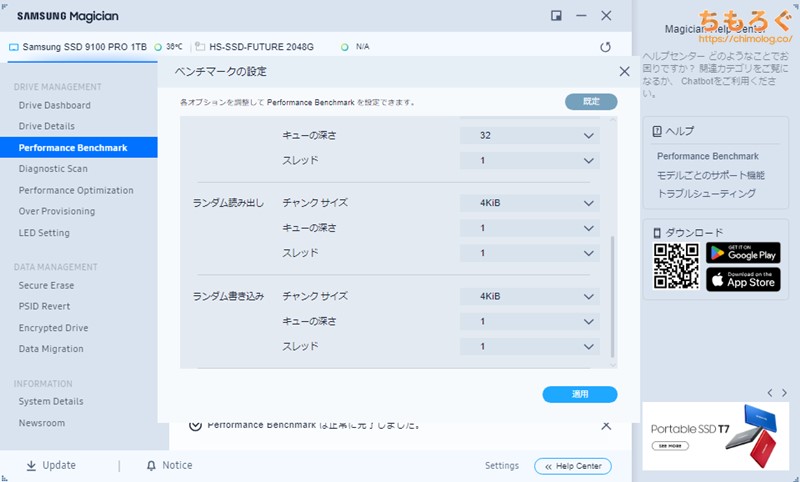
Task: Open ランダム読み出し キューの深さ dropdown
Action: pyautogui.click(x=530, y=228)
